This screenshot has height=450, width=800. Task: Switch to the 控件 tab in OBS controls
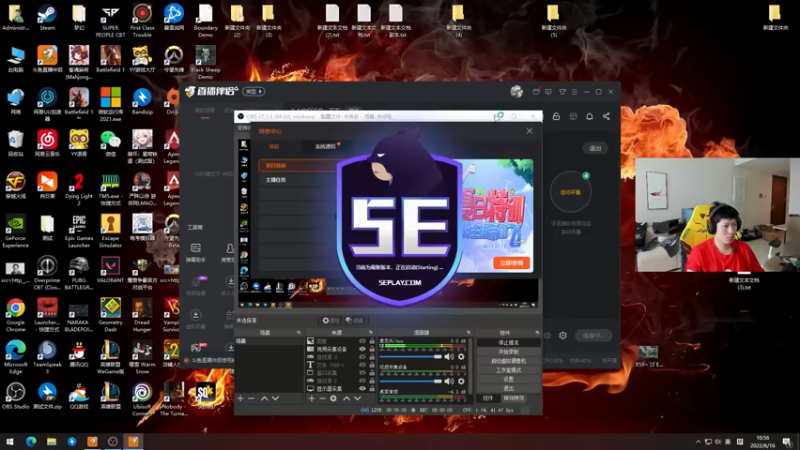click(x=488, y=398)
